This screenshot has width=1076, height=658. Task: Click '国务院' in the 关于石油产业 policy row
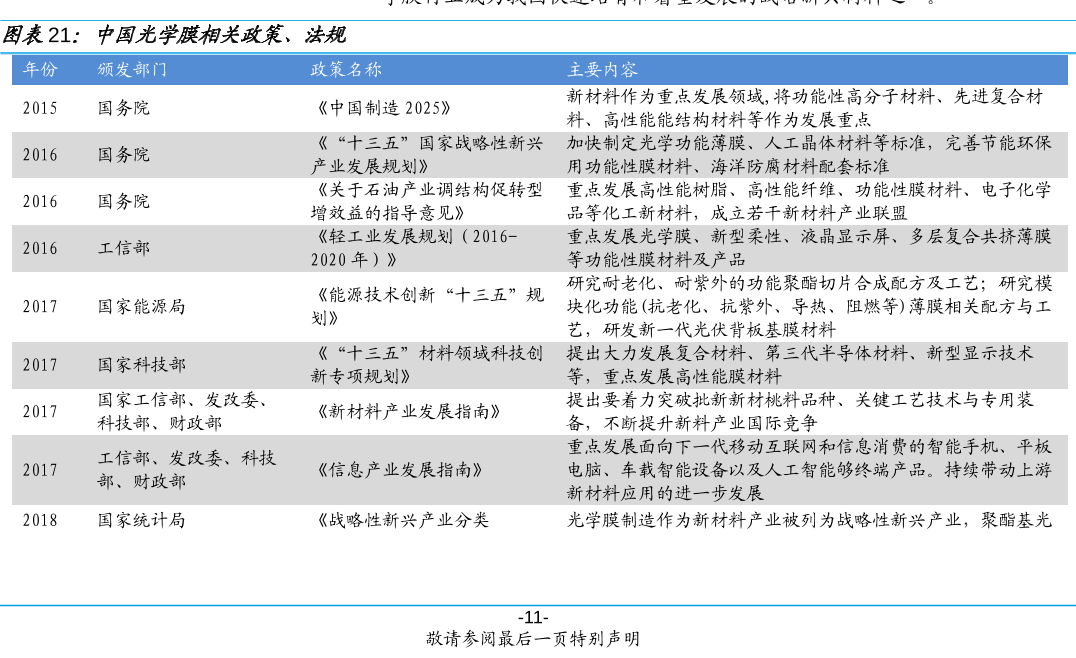click(x=124, y=201)
